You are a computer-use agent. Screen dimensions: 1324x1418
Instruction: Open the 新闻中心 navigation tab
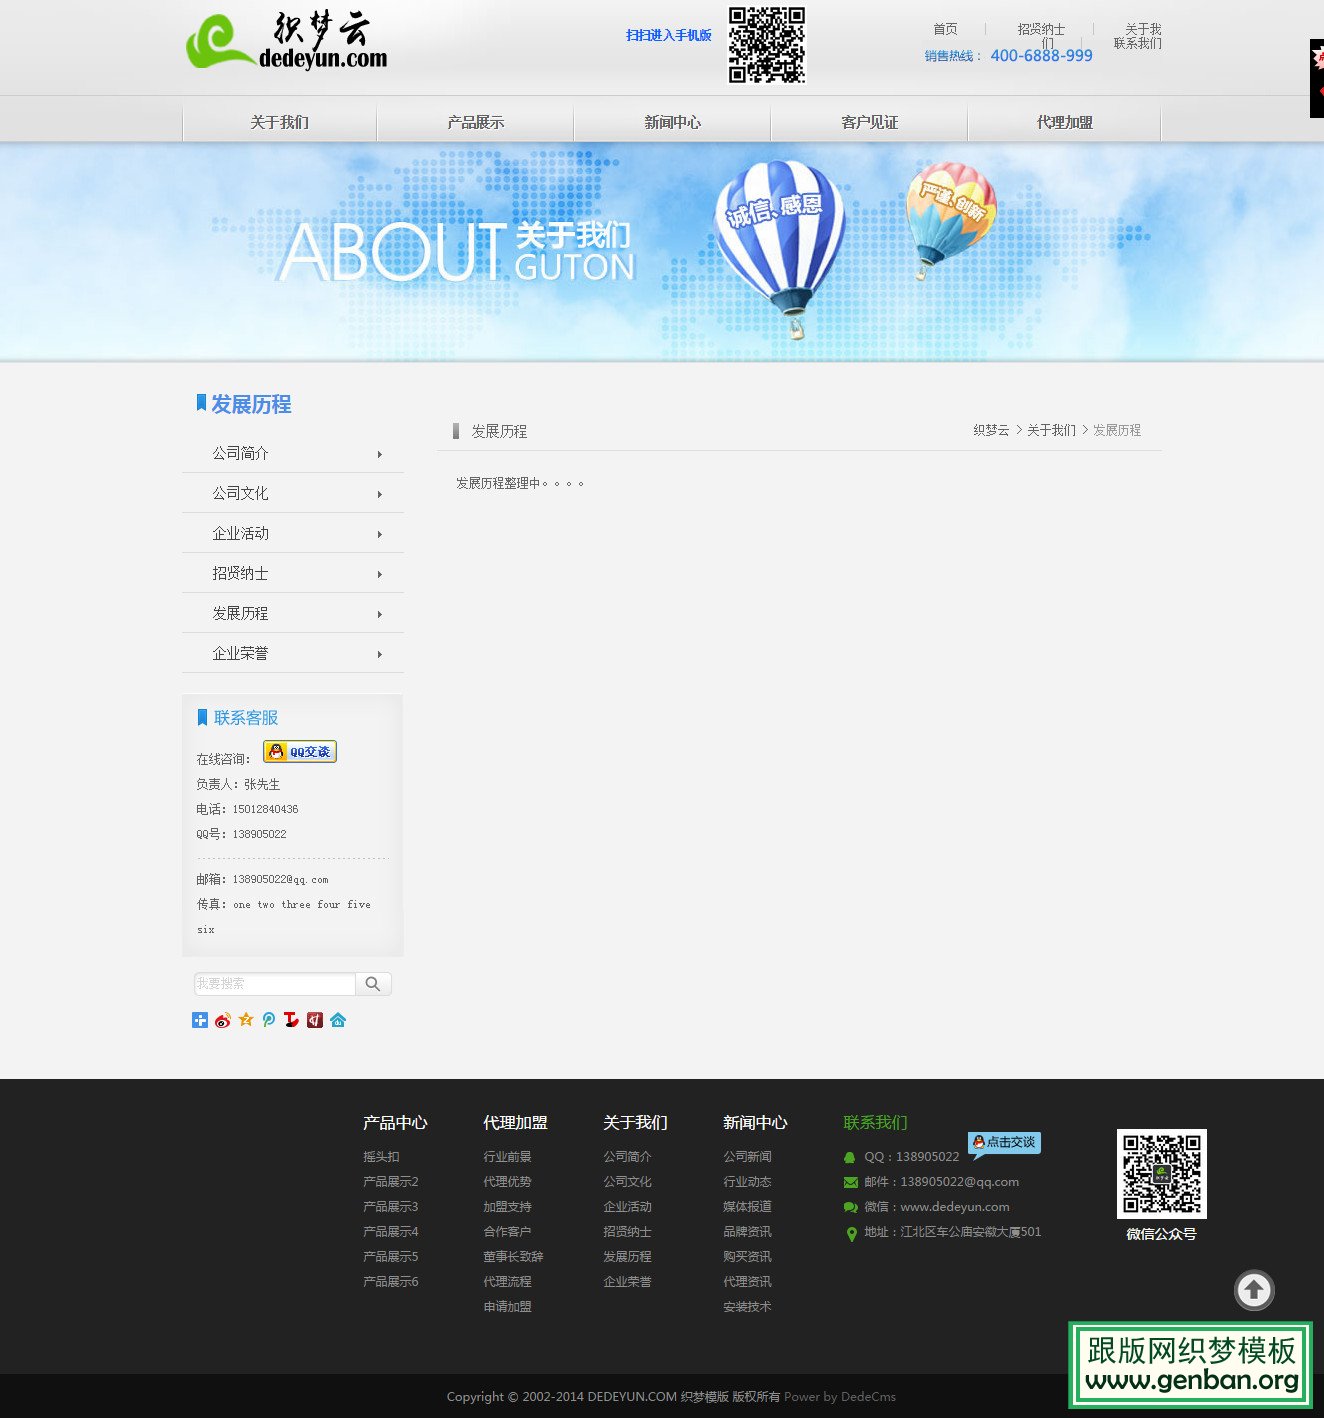click(672, 122)
